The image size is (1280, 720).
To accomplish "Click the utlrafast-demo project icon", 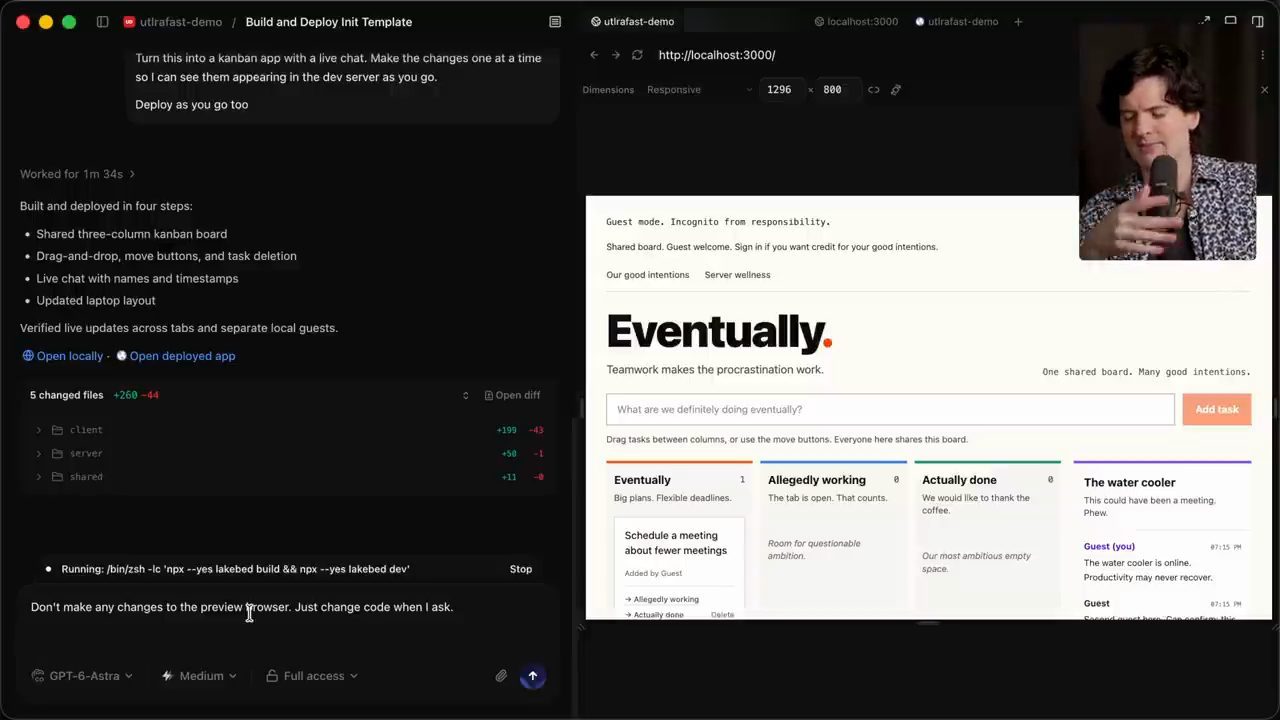I will [129, 22].
